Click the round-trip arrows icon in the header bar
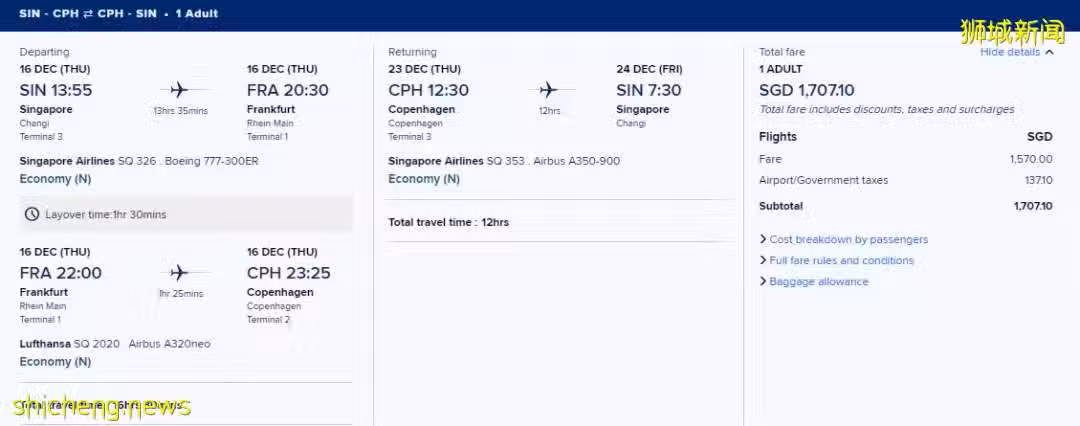 point(88,13)
